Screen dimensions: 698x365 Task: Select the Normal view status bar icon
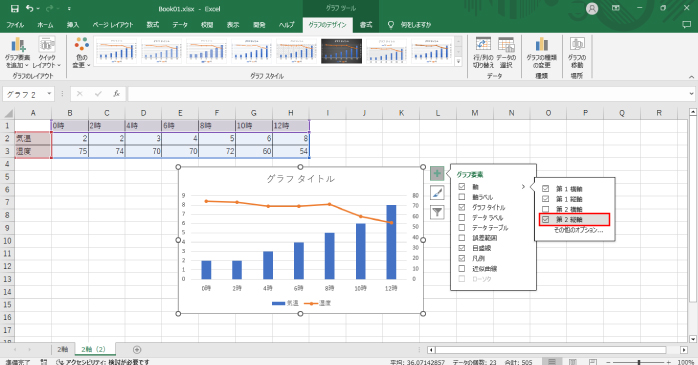click(x=552, y=362)
